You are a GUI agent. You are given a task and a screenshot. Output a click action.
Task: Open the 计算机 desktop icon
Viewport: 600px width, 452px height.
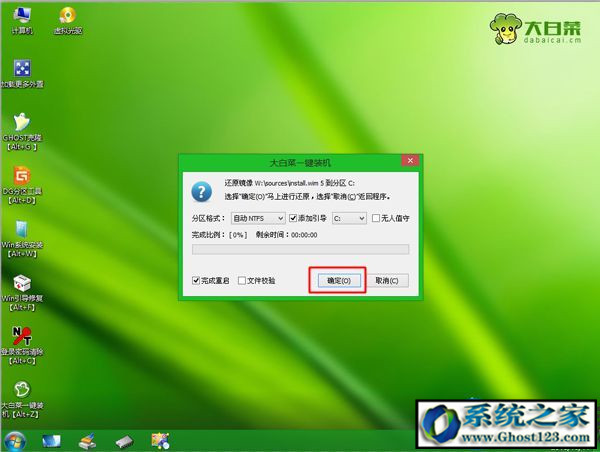pyautogui.click(x=21, y=16)
